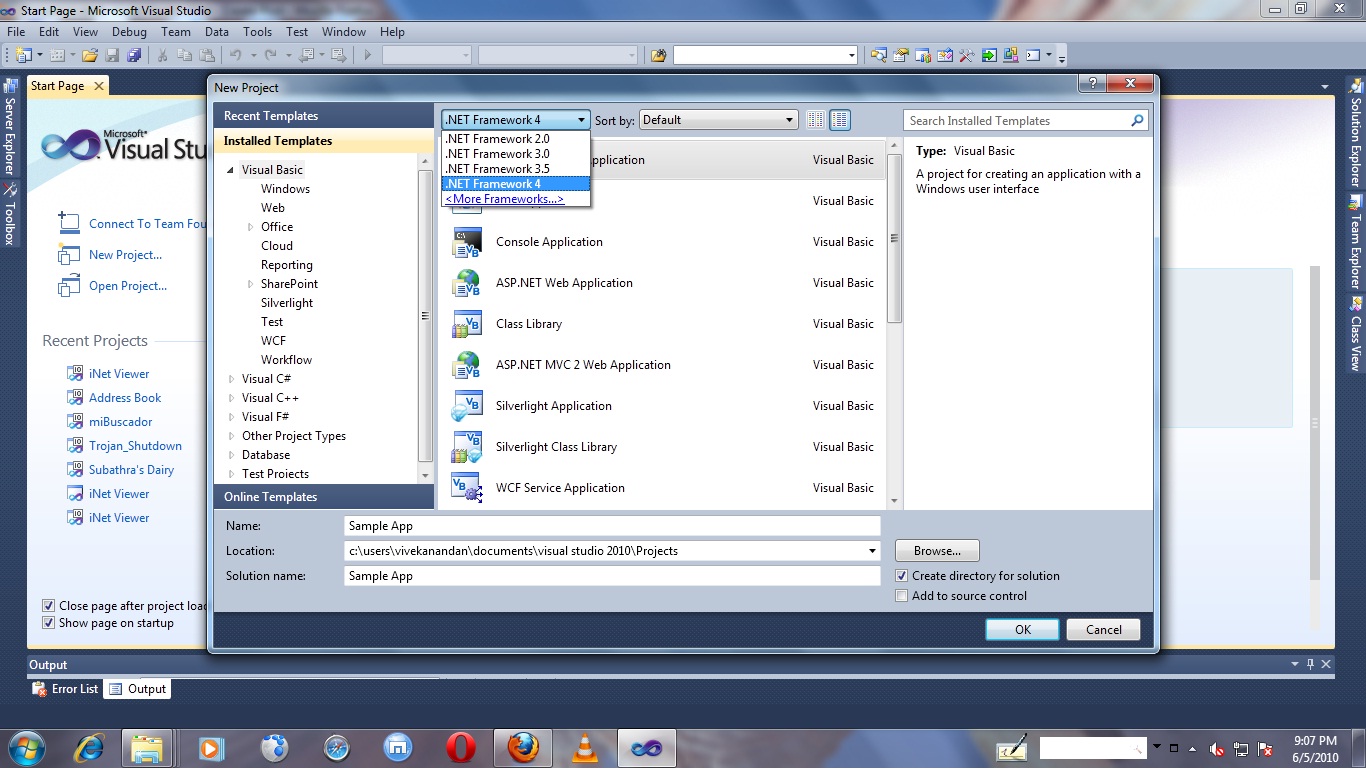Expand the Visual C++ tree node
The width and height of the screenshot is (1366, 772).
coord(231,398)
